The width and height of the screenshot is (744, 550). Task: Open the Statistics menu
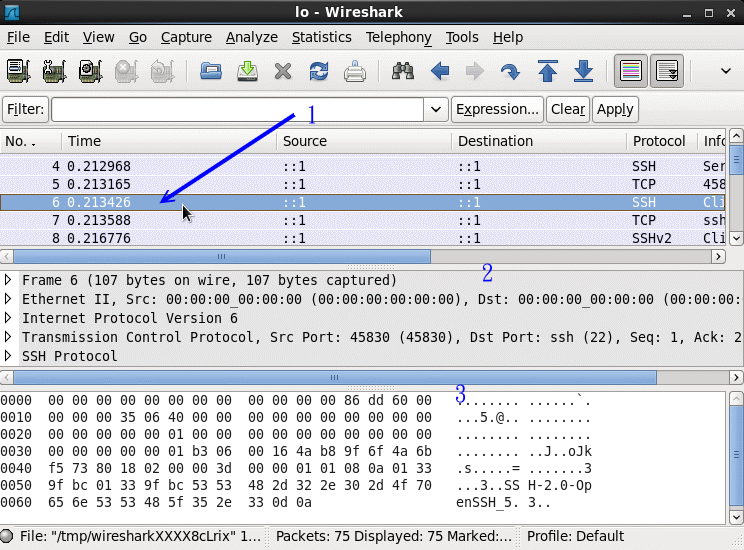pyautogui.click(x=321, y=37)
